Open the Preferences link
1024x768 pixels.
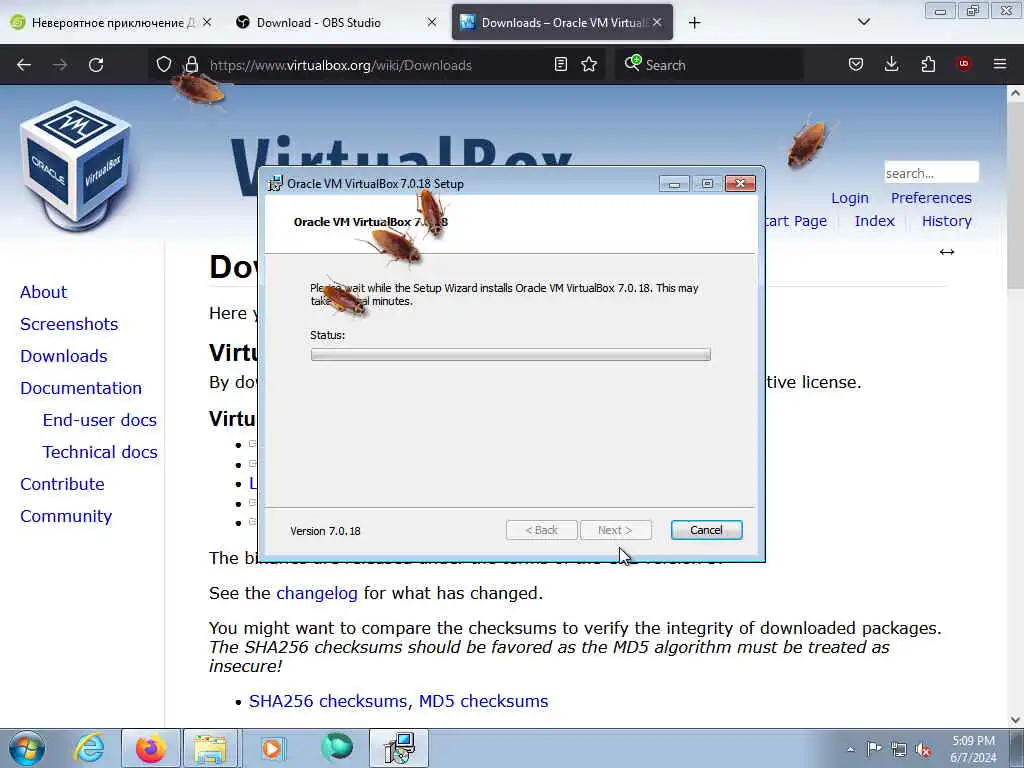pos(931,198)
